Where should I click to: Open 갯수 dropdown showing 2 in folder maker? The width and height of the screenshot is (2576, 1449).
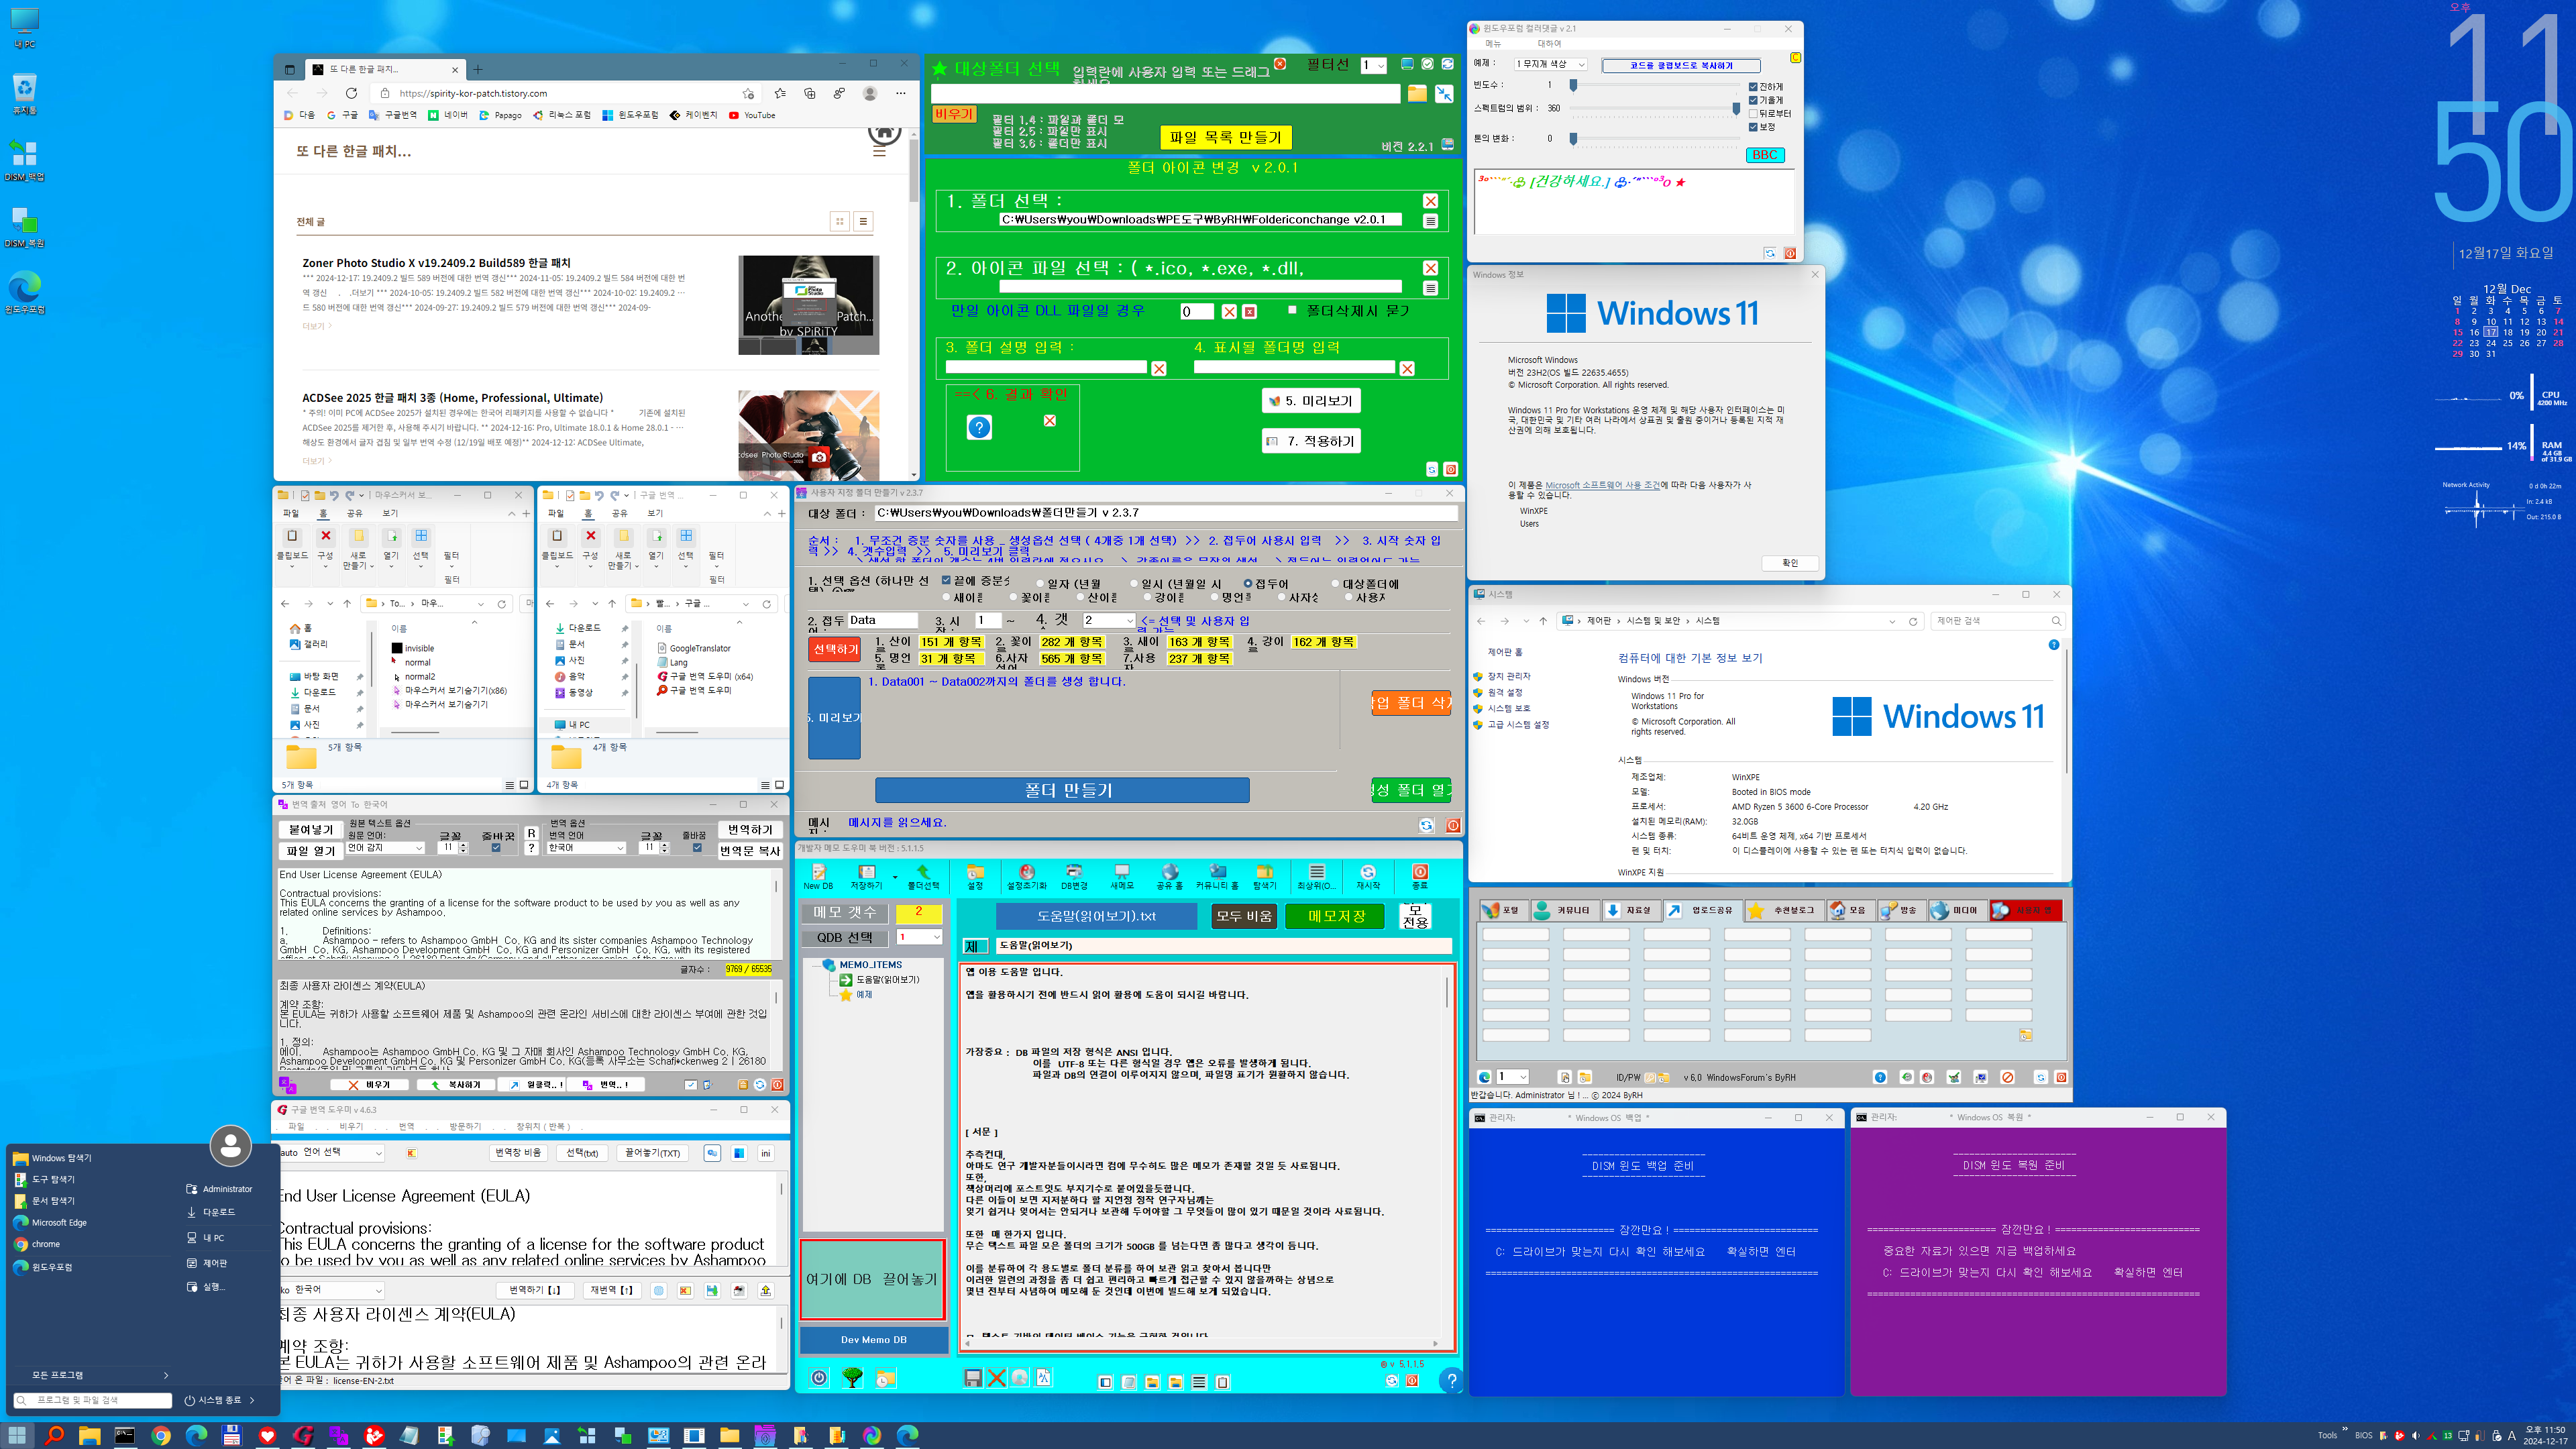(x=1109, y=620)
